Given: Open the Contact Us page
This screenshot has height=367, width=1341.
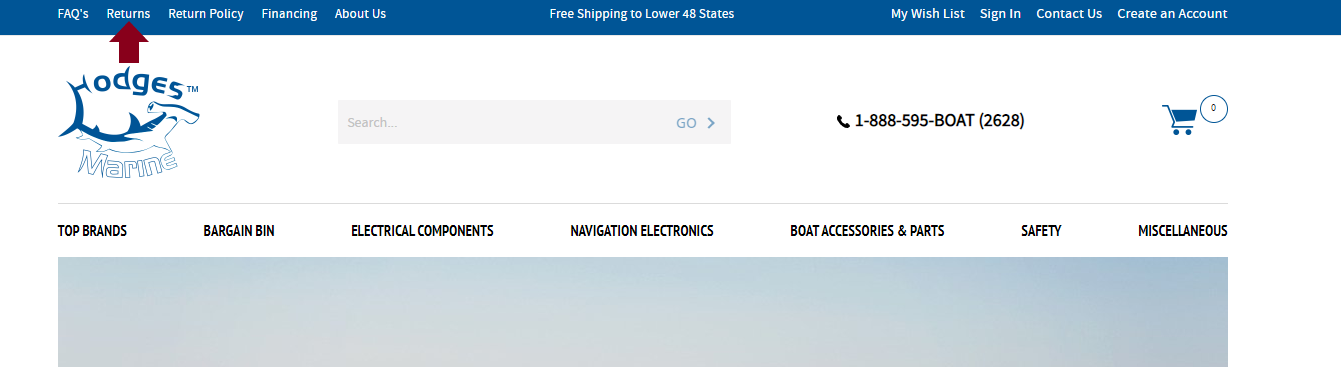Looking at the screenshot, I should tap(1069, 14).
